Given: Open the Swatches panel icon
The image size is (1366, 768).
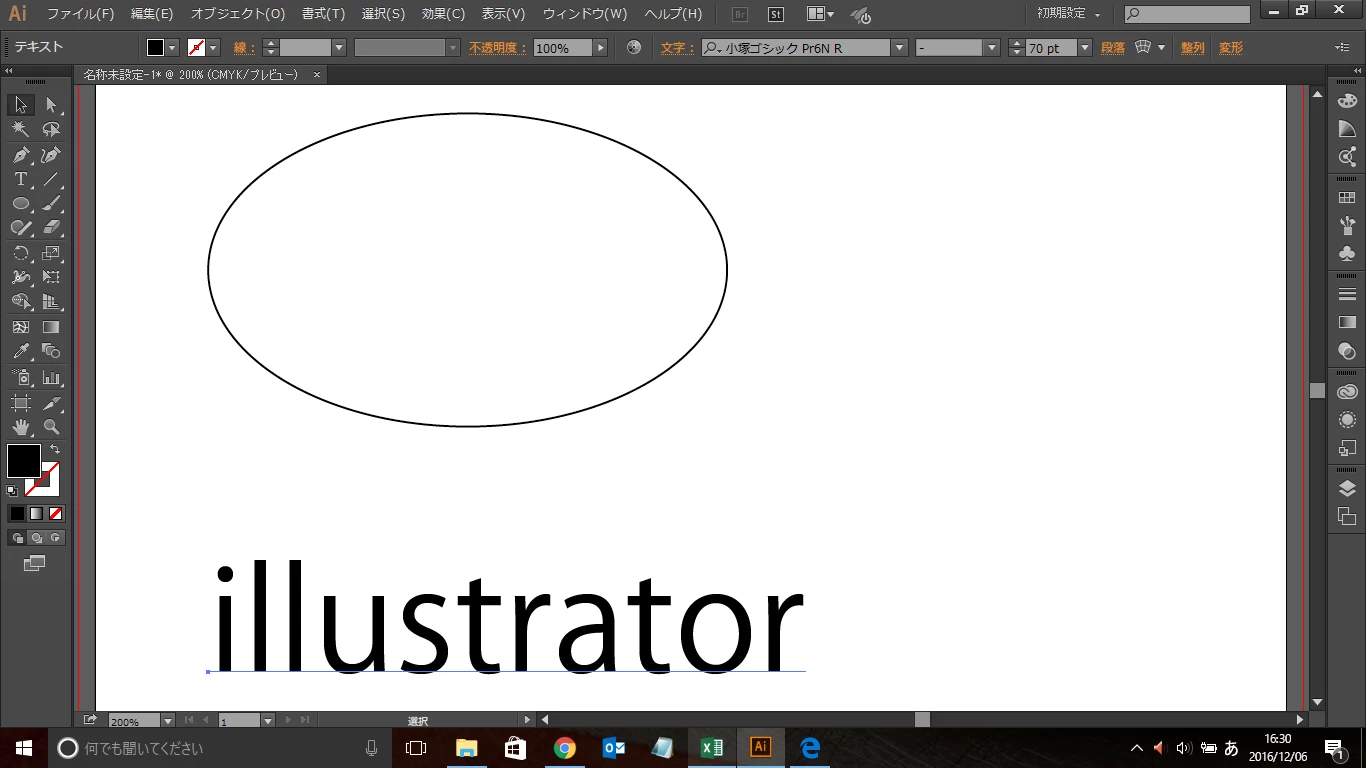Looking at the screenshot, I should (x=1347, y=198).
